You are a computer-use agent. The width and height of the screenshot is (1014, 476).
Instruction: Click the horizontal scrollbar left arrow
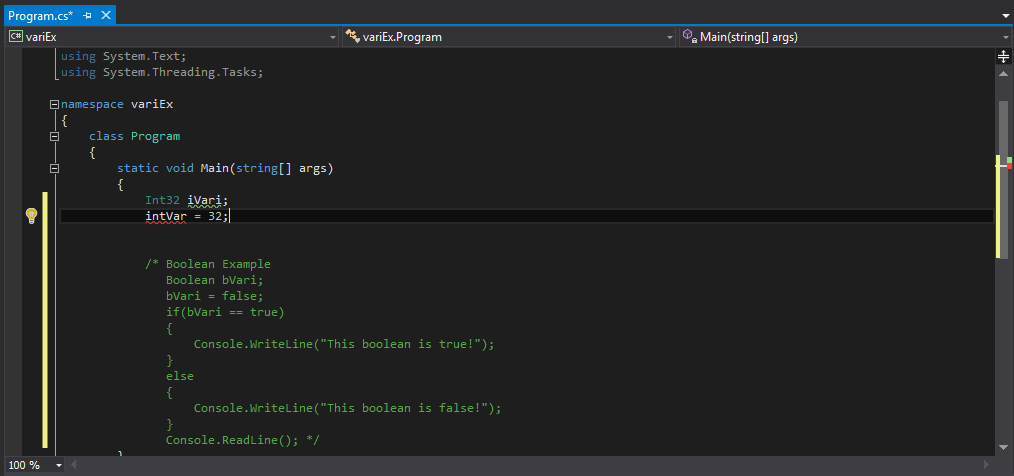click(x=73, y=465)
